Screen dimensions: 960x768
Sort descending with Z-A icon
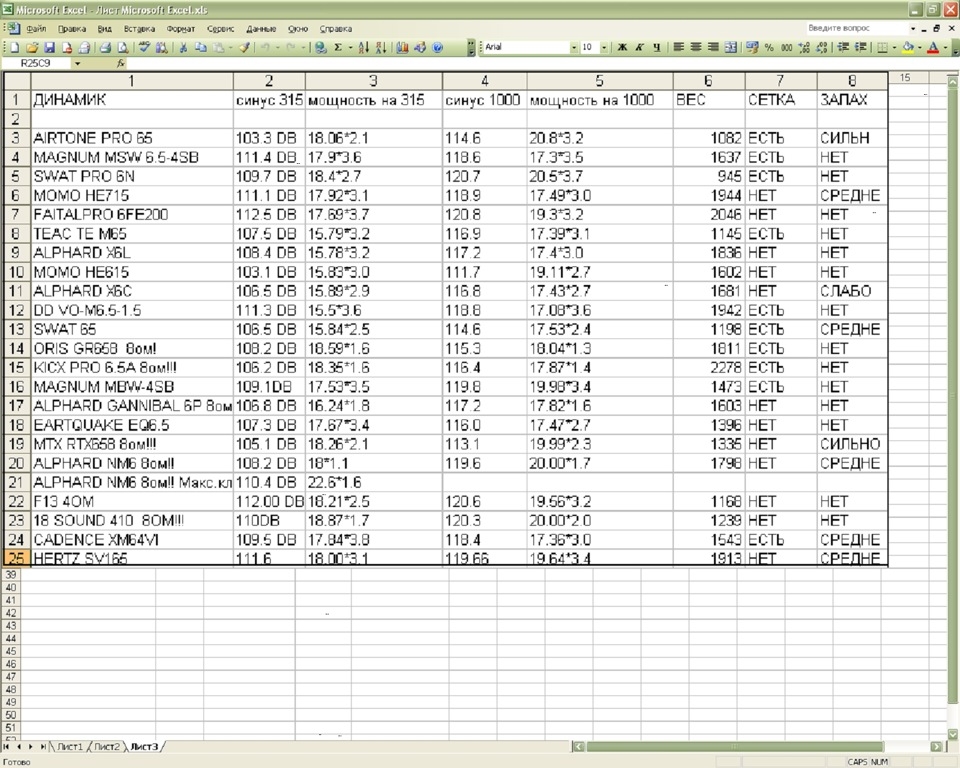pyautogui.click(x=381, y=47)
